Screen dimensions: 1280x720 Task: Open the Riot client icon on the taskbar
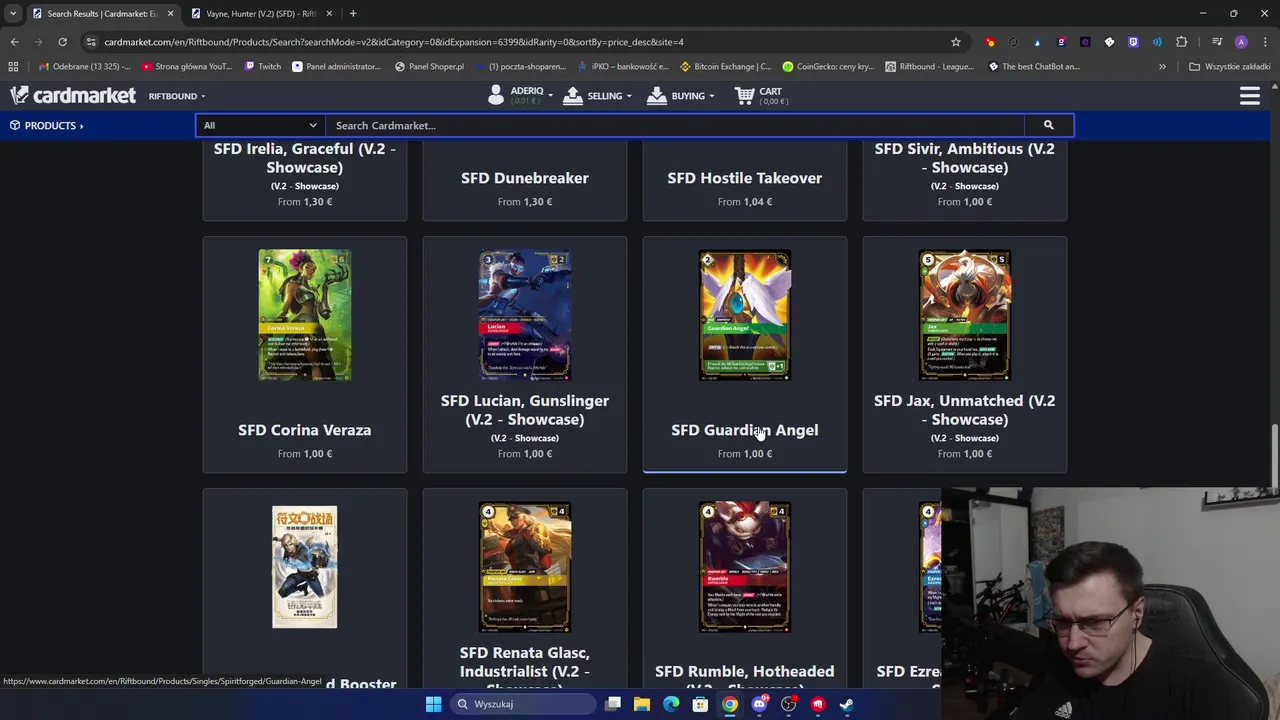click(817, 704)
